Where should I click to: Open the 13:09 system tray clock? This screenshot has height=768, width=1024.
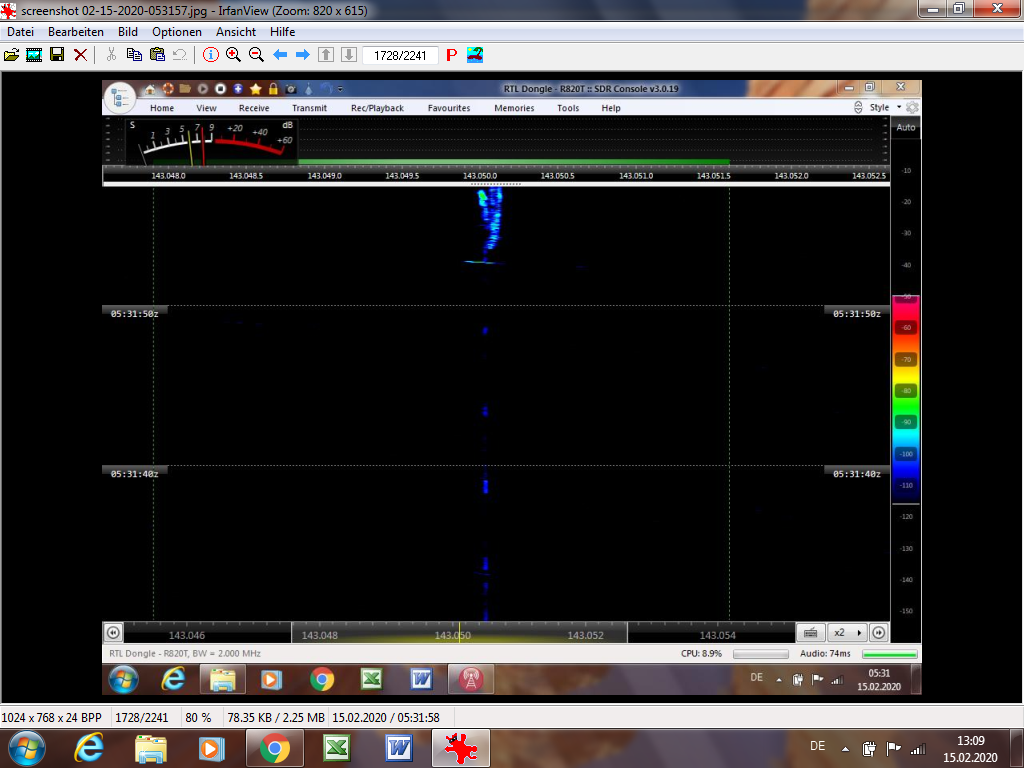970,749
